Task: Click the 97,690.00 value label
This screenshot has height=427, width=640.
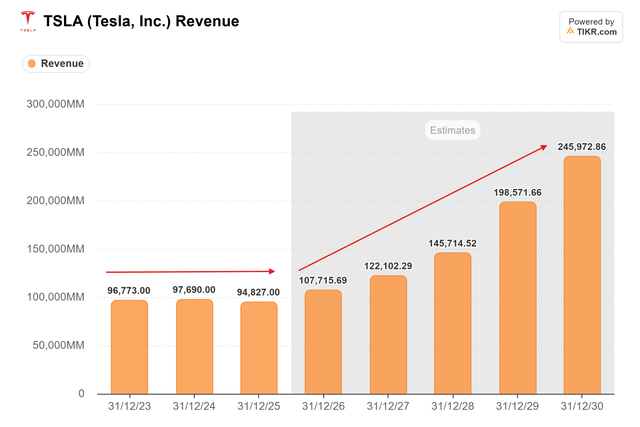Action: click(x=194, y=290)
